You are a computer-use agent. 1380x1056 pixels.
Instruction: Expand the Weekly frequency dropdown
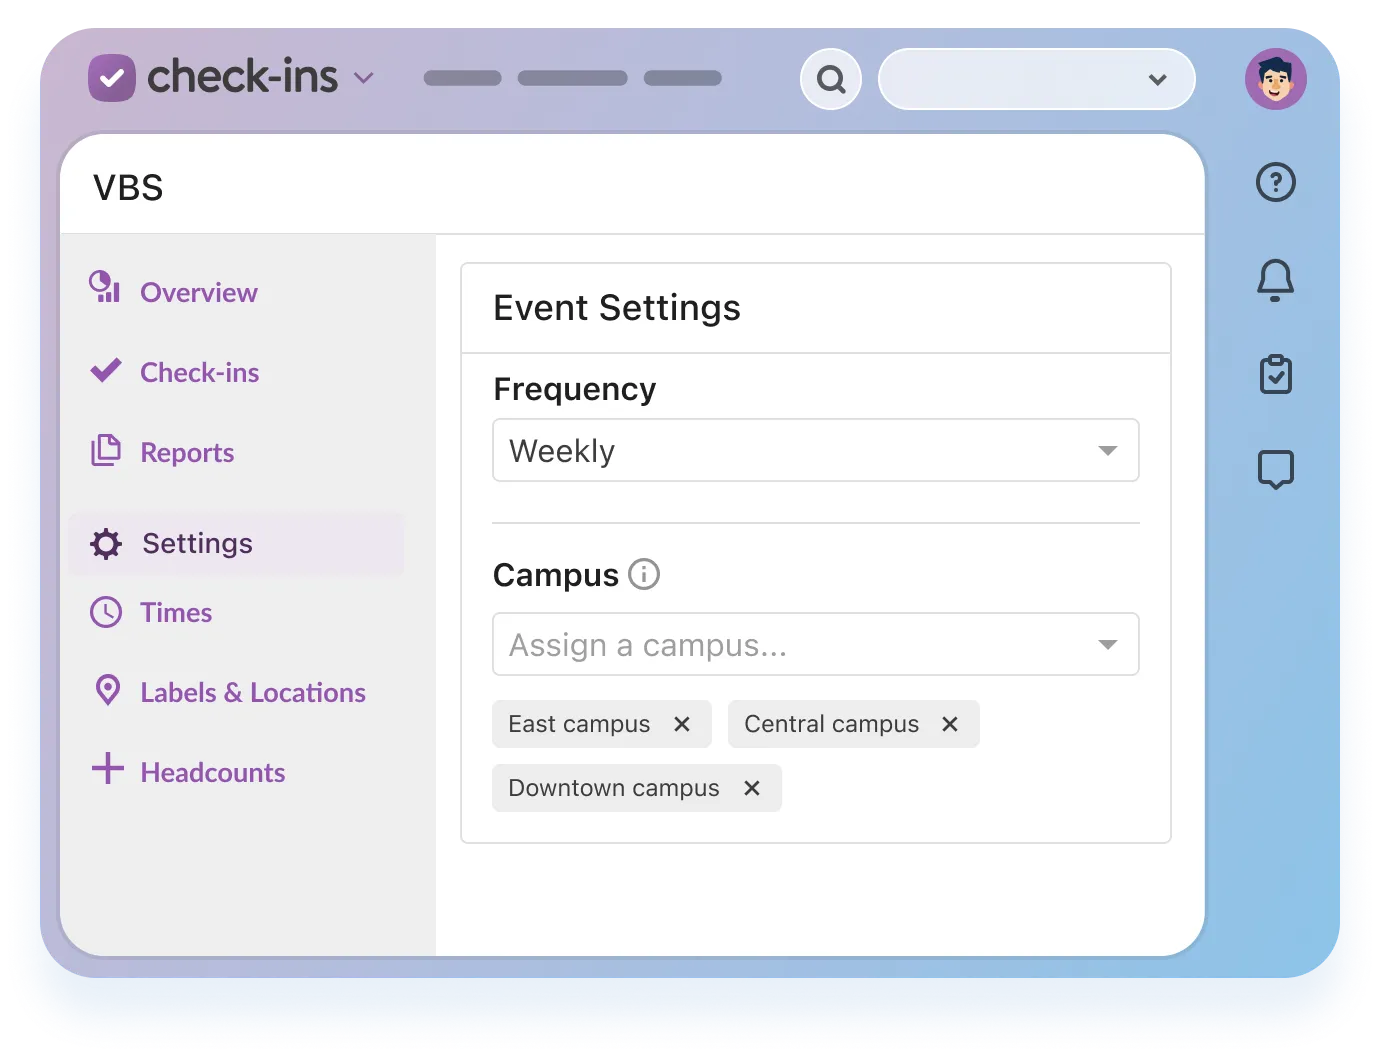(x=815, y=451)
